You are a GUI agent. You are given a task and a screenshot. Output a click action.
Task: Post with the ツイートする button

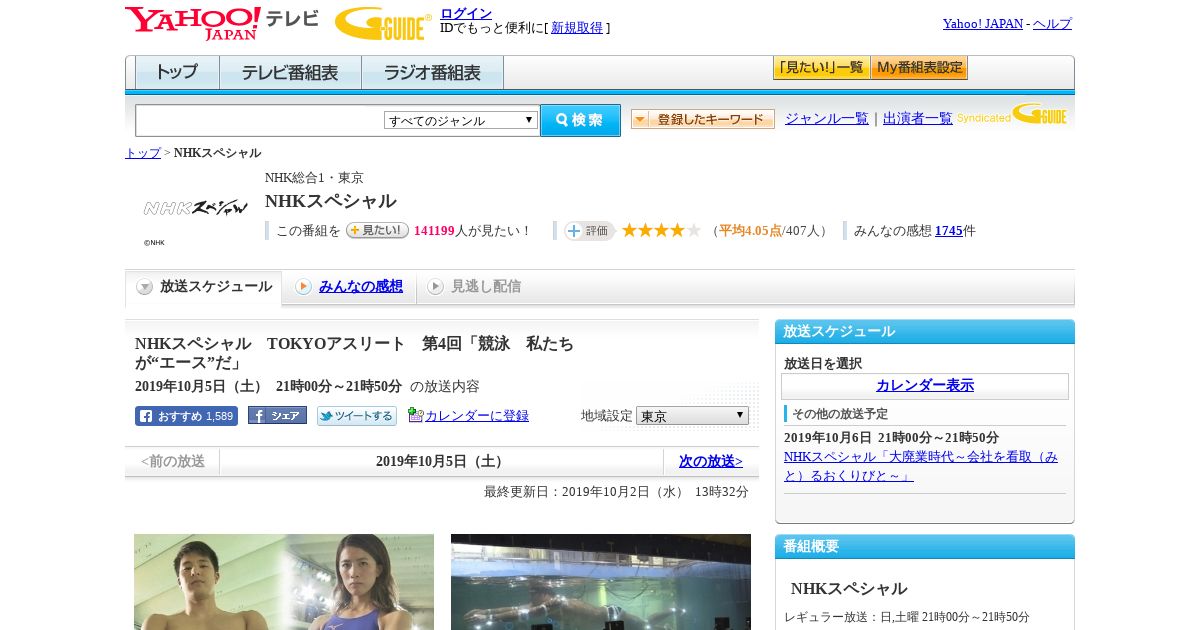click(x=357, y=416)
